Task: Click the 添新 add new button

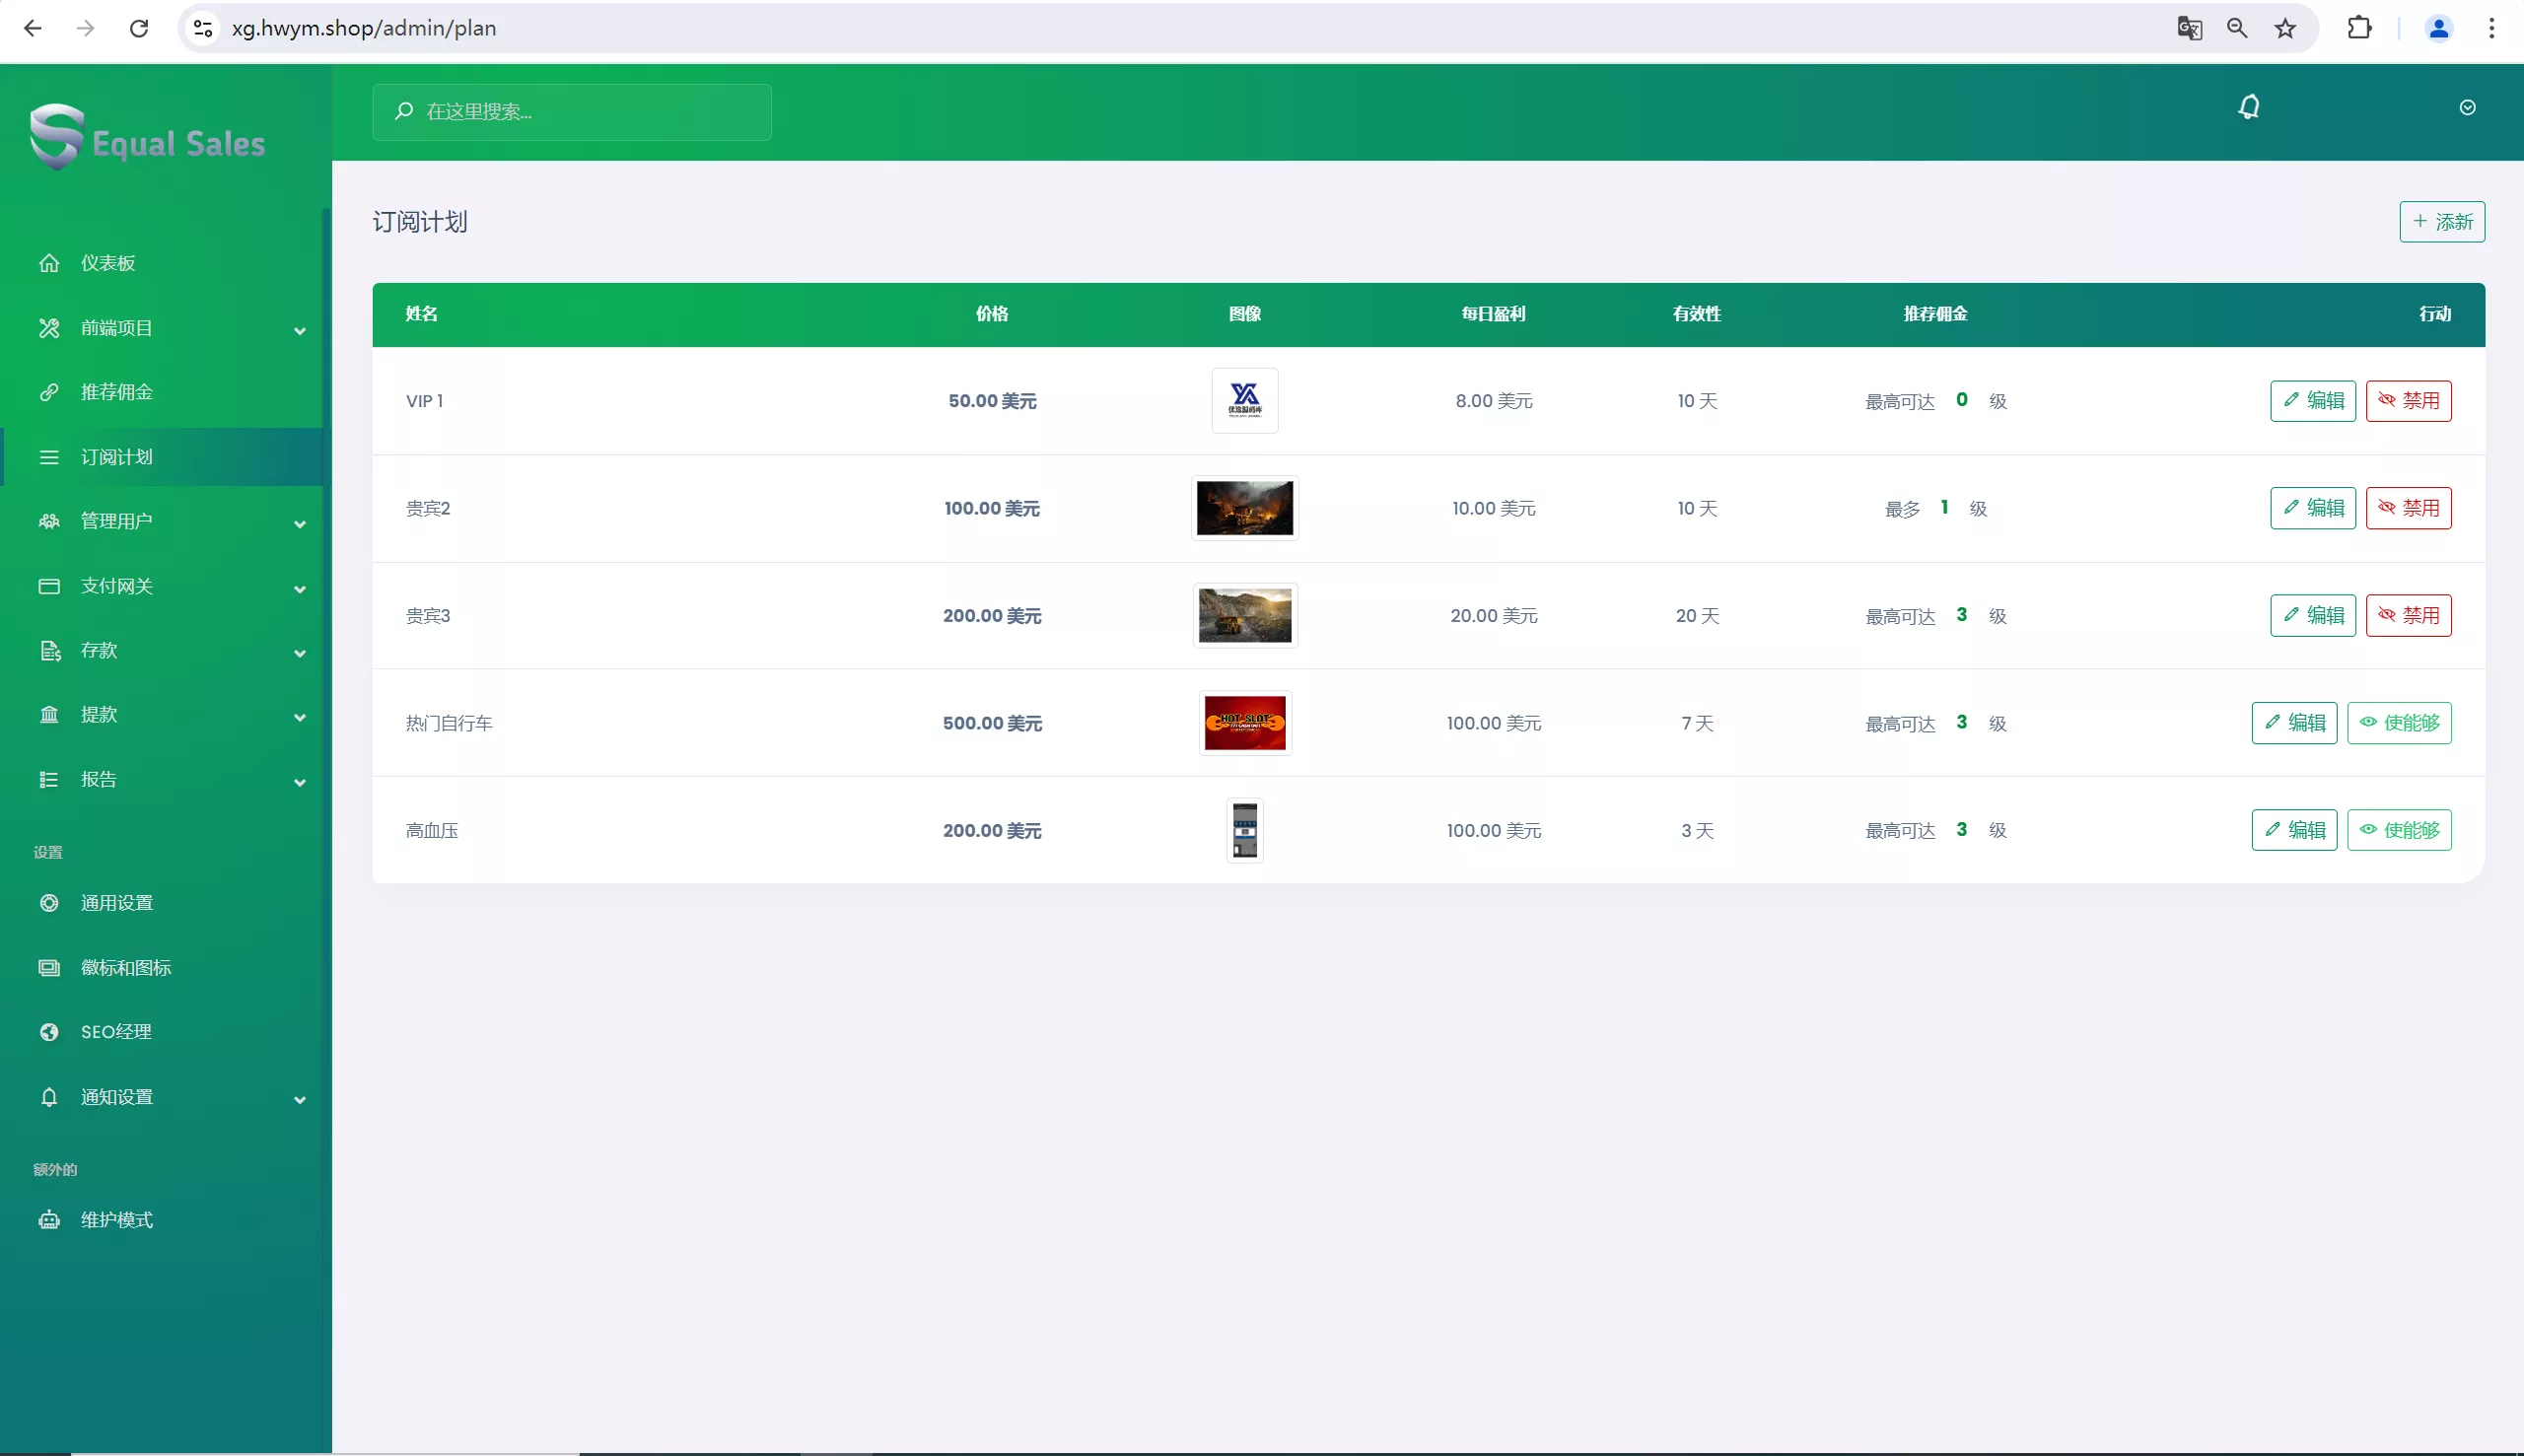Action: 2441,222
